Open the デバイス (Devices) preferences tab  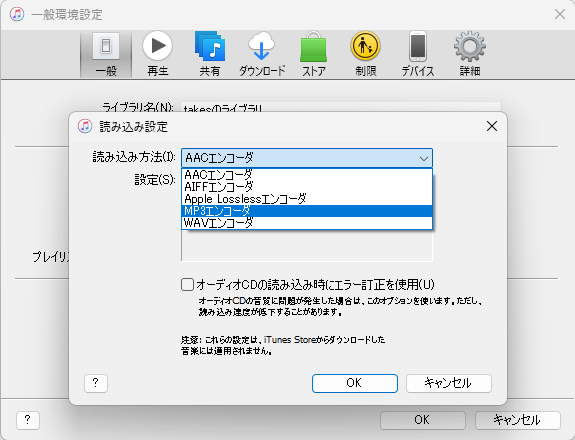[x=418, y=54]
